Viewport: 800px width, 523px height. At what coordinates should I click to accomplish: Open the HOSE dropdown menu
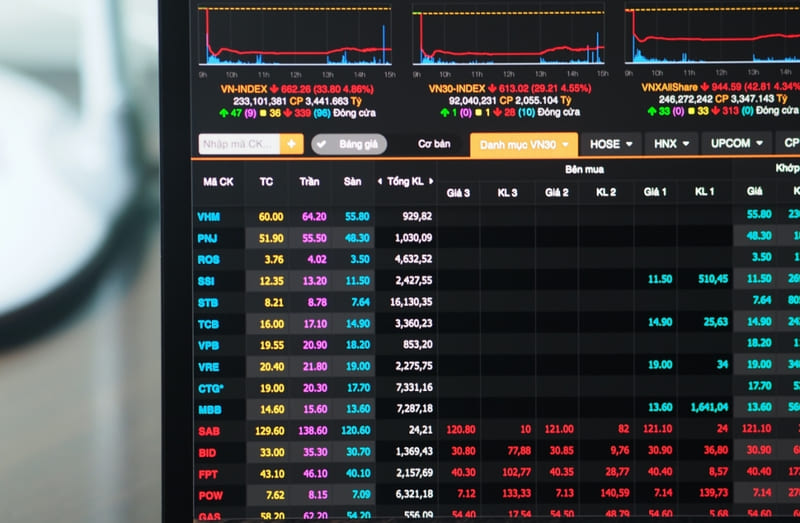coord(611,144)
